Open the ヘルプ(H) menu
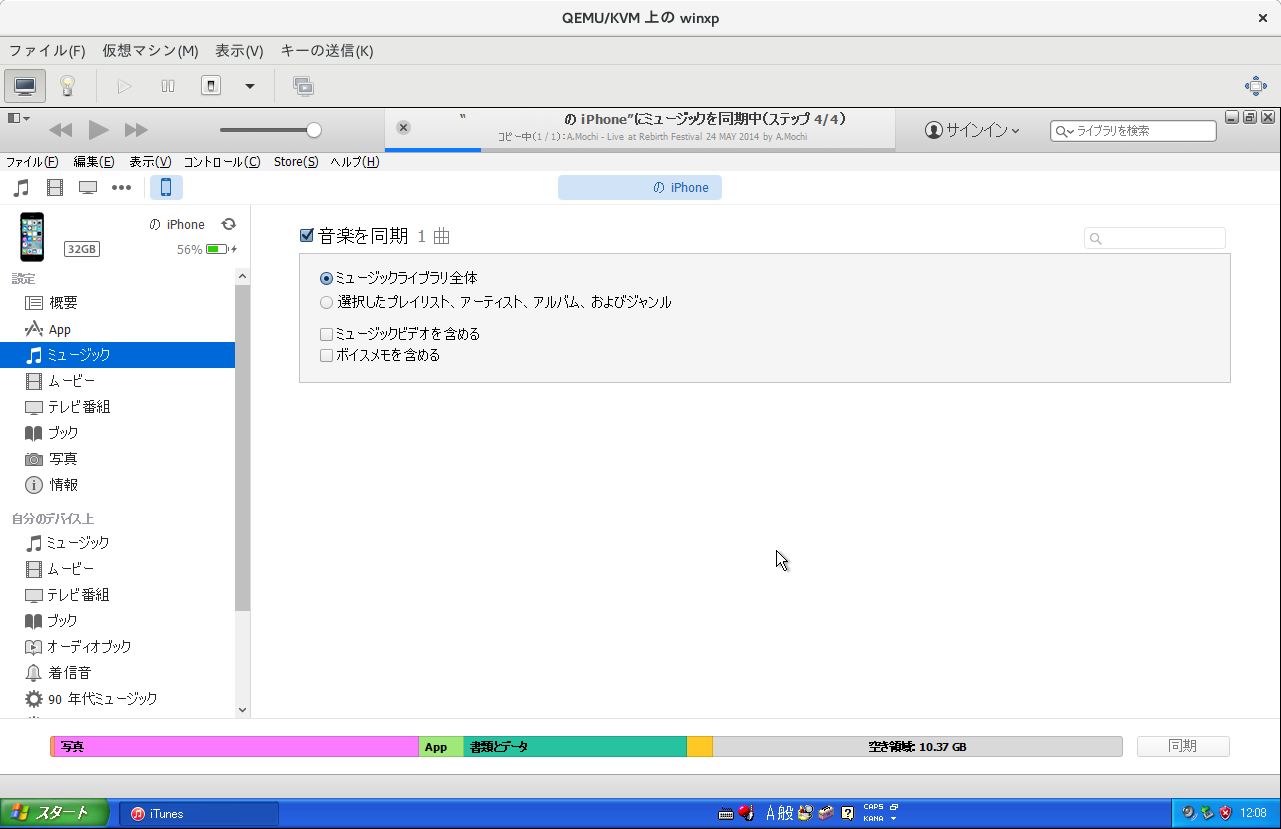The height and width of the screenshot is (829, 1281). [x=355, y=162]
